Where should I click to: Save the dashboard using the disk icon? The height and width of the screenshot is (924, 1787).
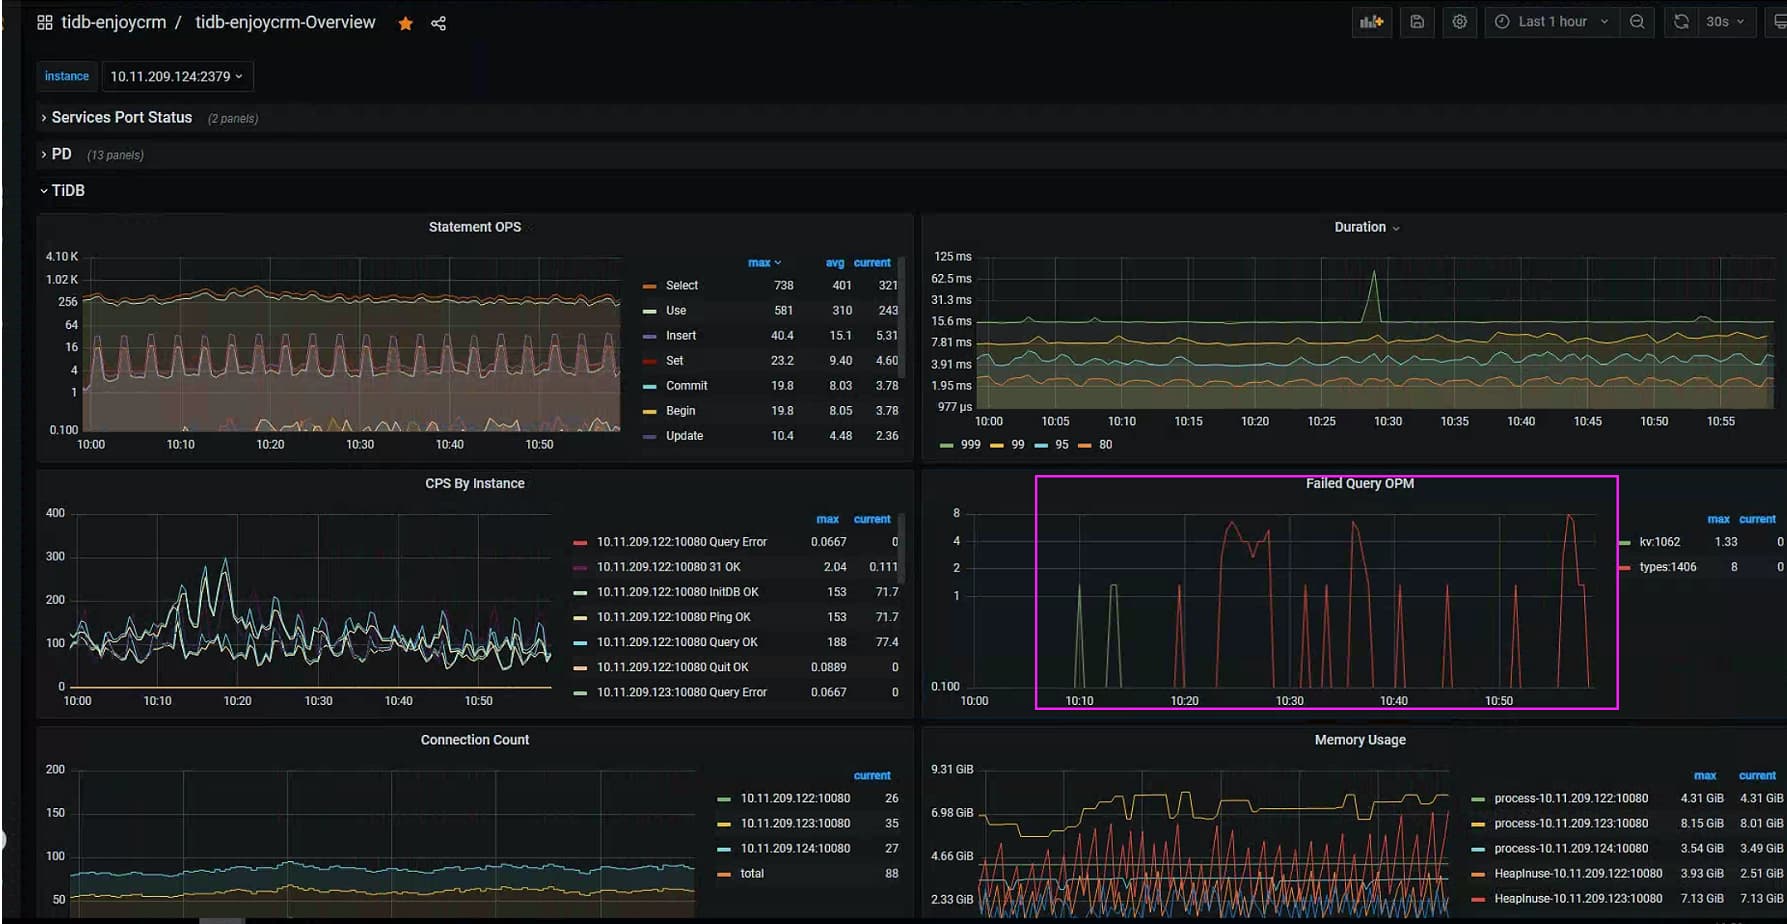pos(1417,22)
